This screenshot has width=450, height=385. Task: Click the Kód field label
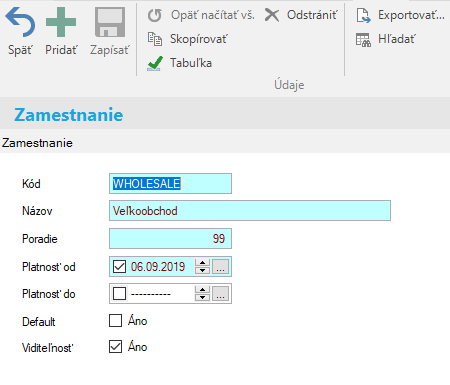click(x=31, y=184)
